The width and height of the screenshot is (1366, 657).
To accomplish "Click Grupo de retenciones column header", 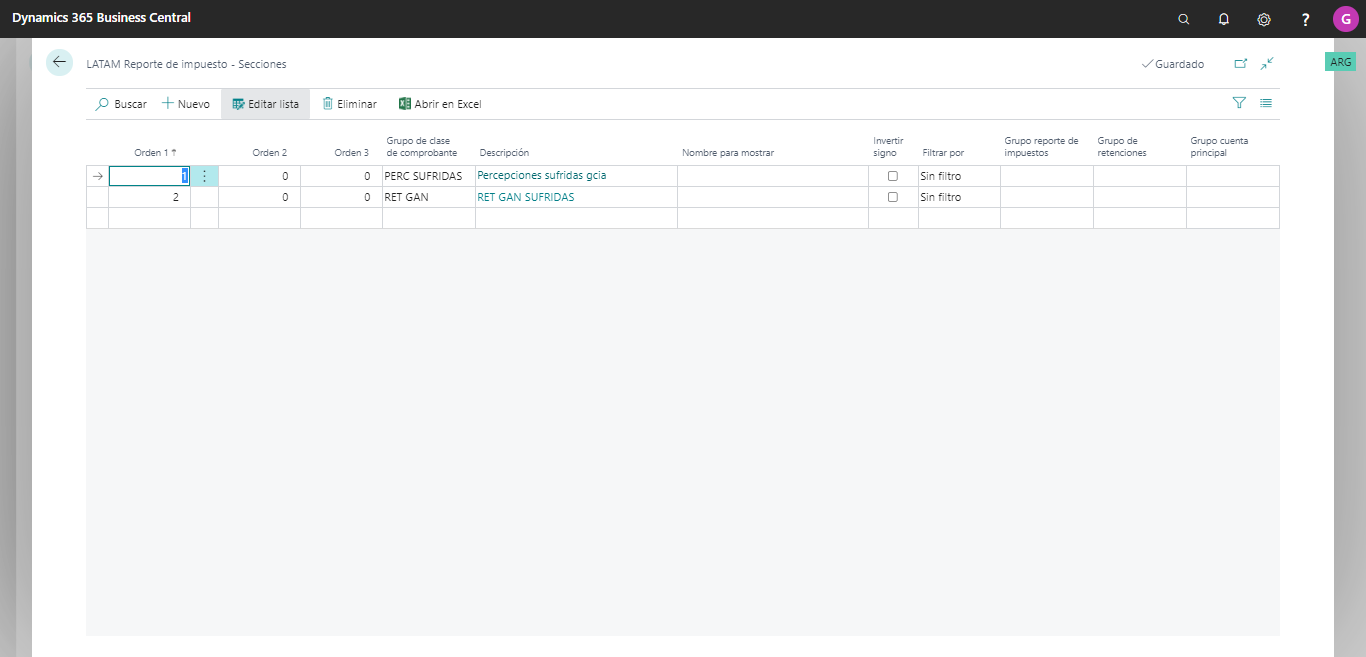I will coord(1122,147).
